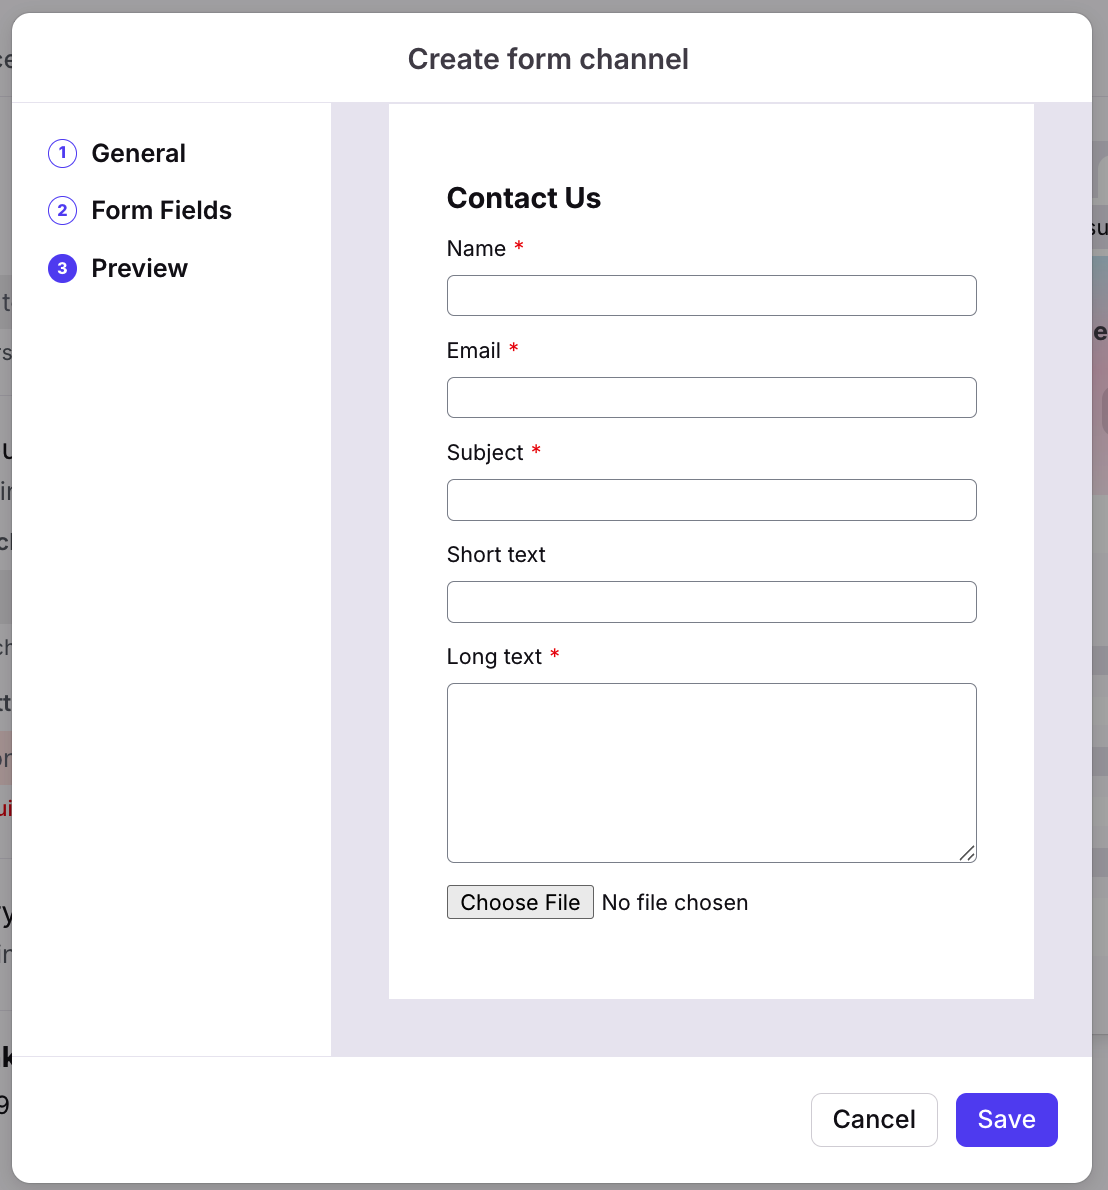
Task: Click the step 1 circle icon
Action: coord(62,153)
